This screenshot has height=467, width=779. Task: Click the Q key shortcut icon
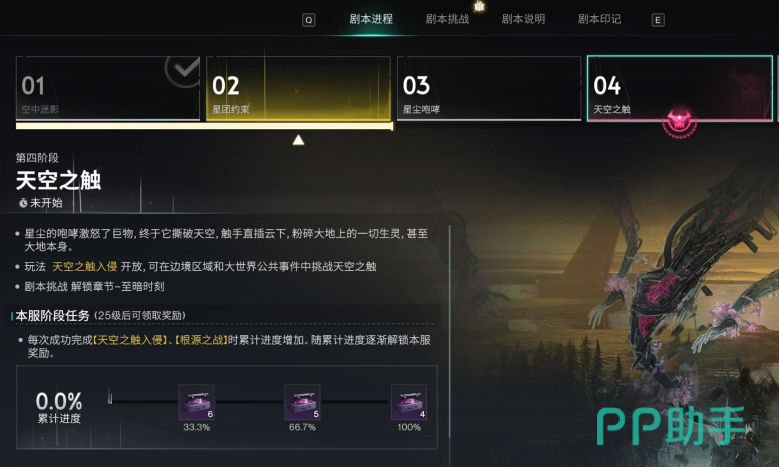(309, 20)
